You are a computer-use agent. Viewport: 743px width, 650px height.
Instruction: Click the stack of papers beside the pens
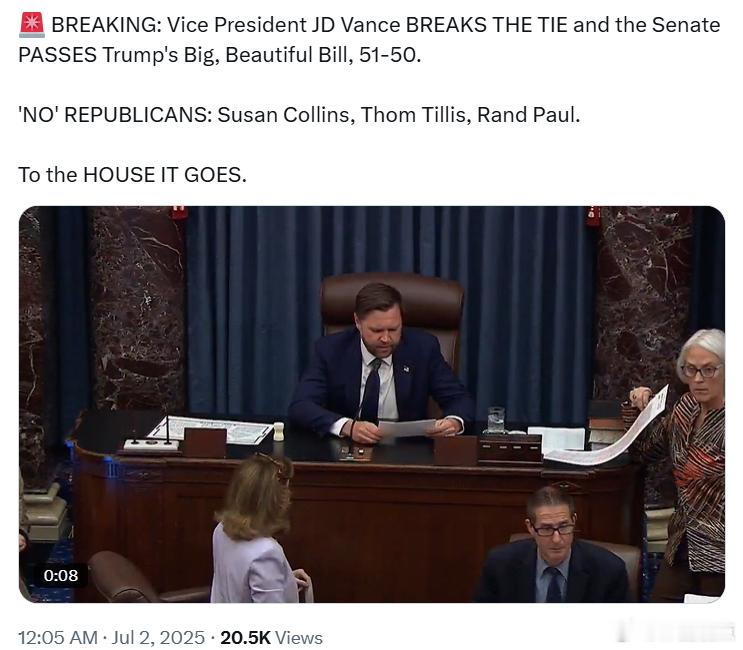(x=208, y=428)
